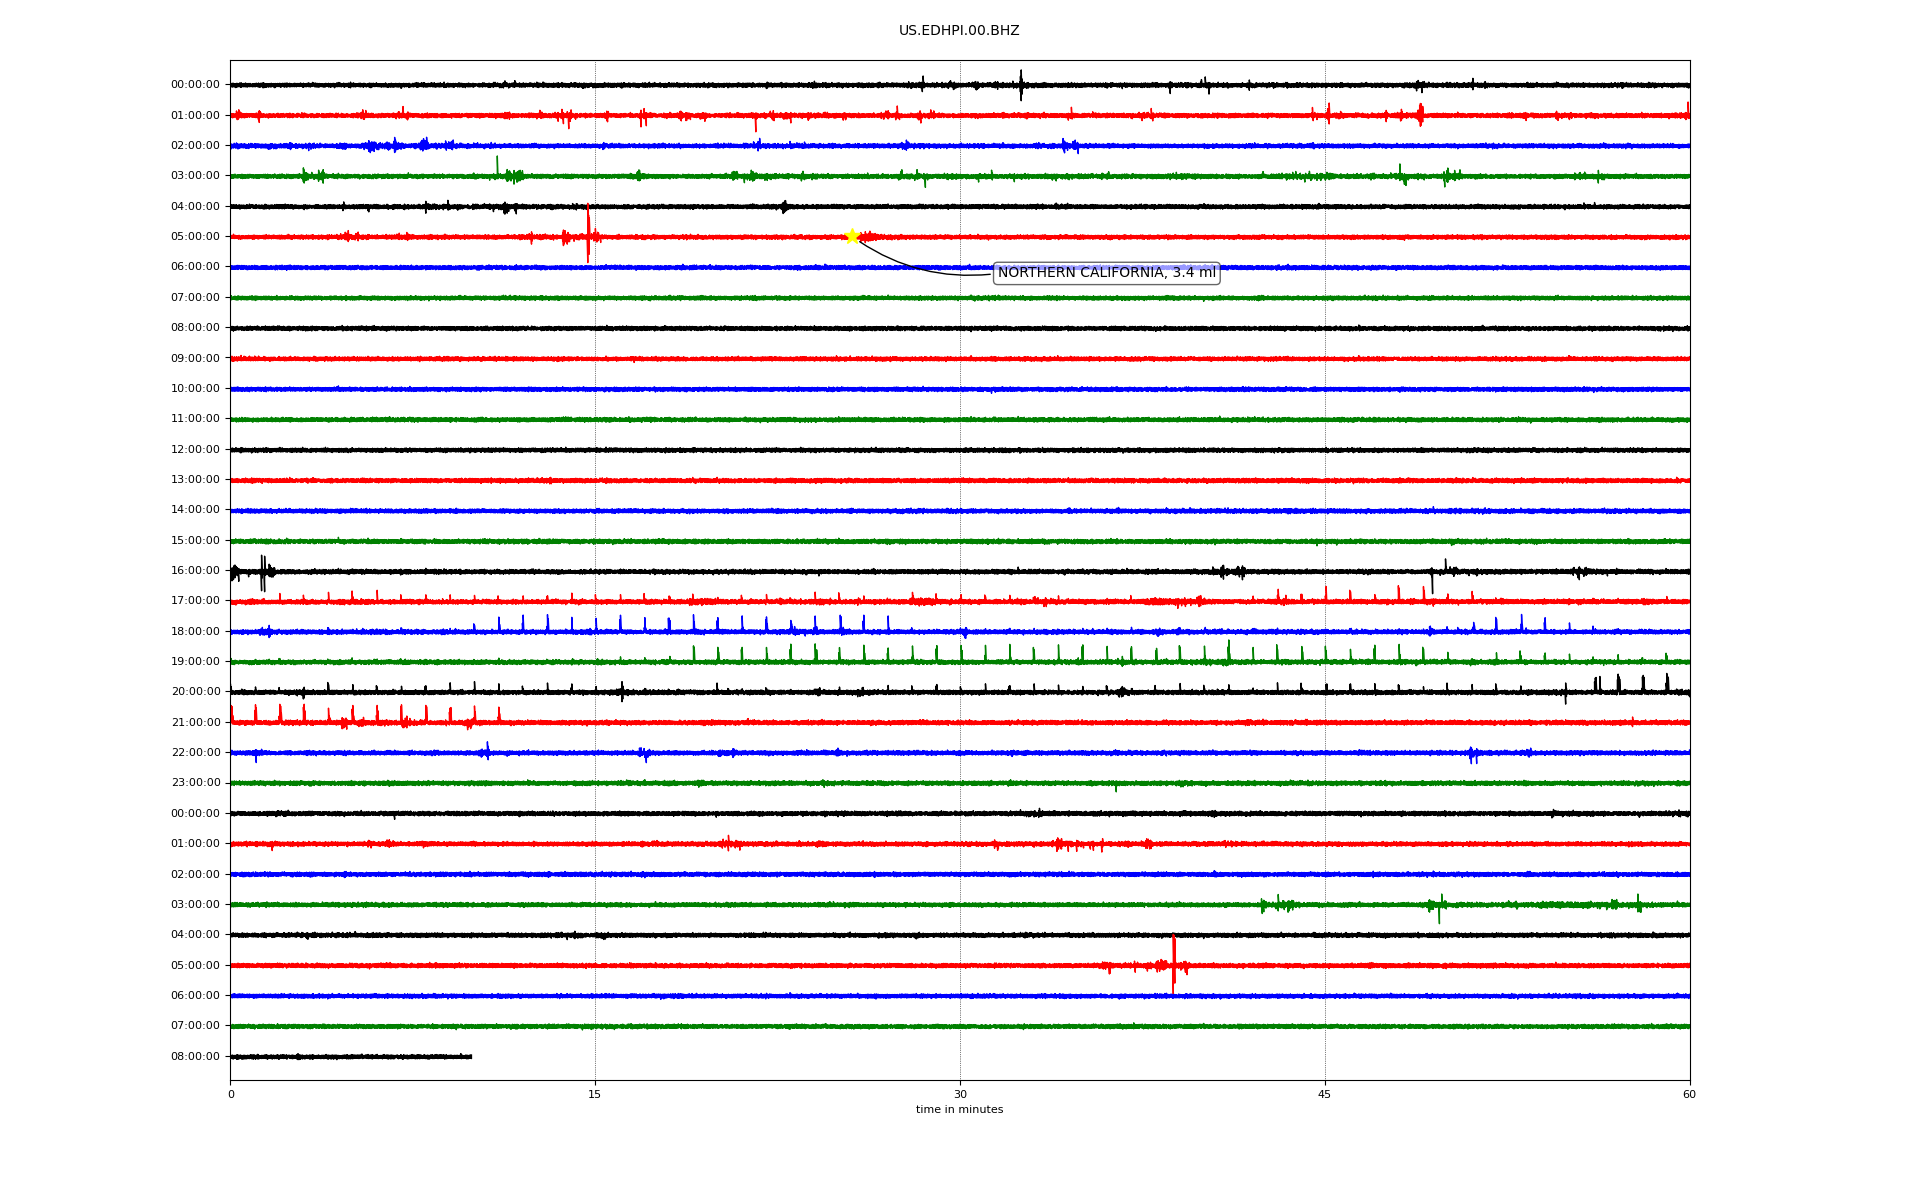Click the yellow star earthquake marker
This screenshot has height=1200, width=1920.
pyautogui.click(x=852, y=236)
